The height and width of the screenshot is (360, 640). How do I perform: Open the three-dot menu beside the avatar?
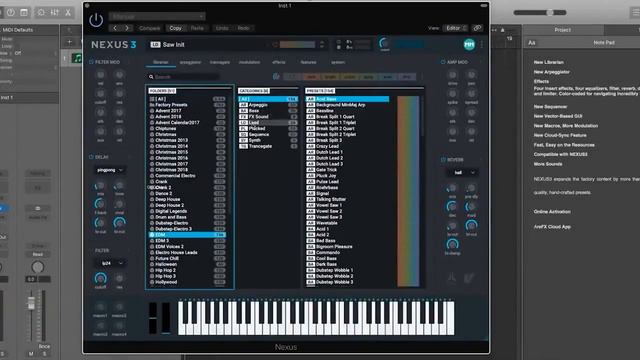[482, 44]
